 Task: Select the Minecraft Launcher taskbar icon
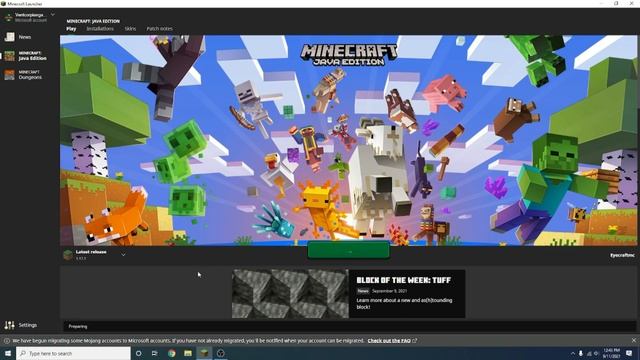204,353
